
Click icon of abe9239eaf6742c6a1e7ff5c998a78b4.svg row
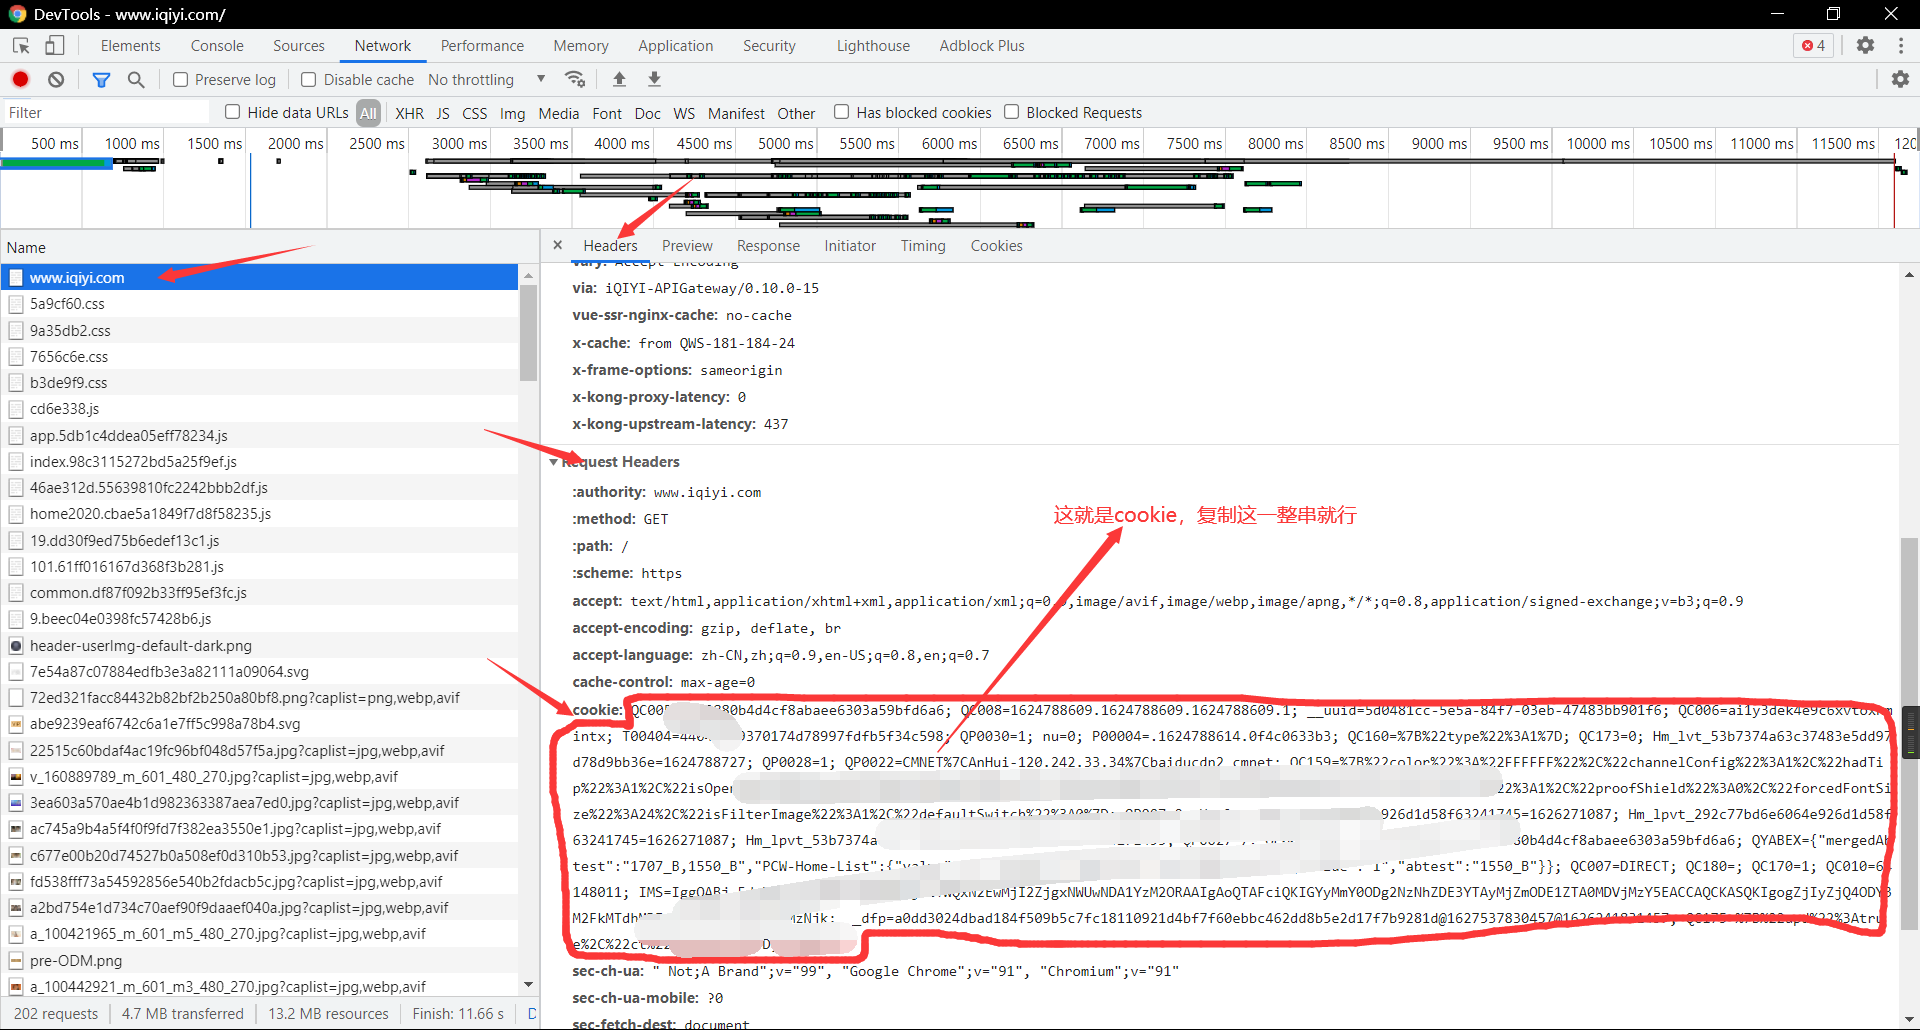(16, 724)
